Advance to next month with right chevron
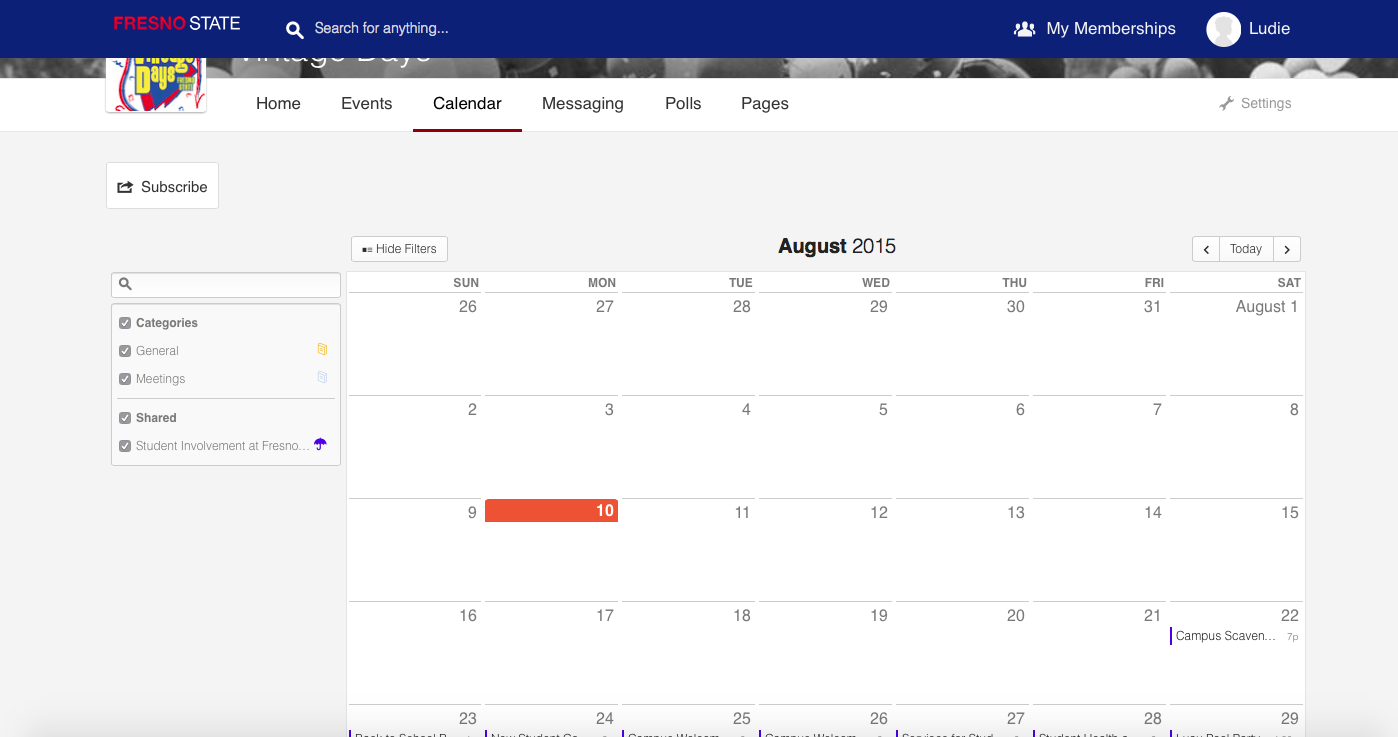The width and height of the screenshot is (1398, 737). pos(1287,249)
